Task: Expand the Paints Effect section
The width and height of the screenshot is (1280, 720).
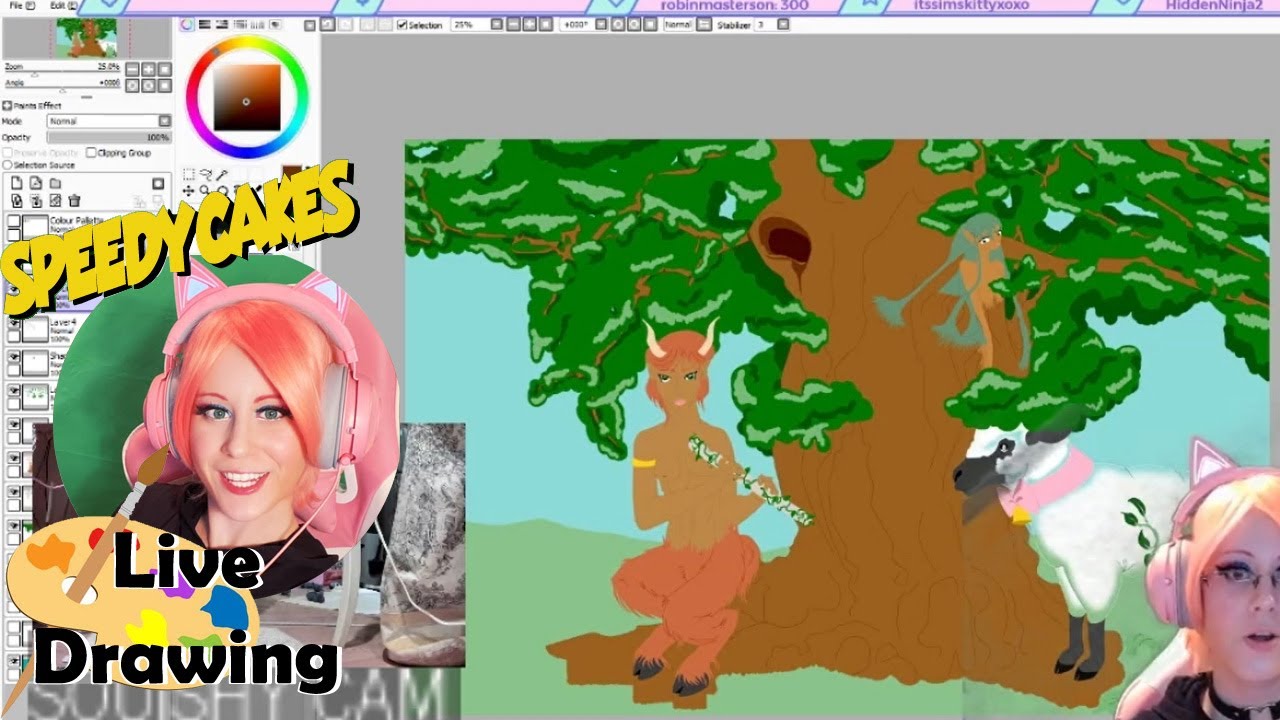Action: click(x=7, y=106)
